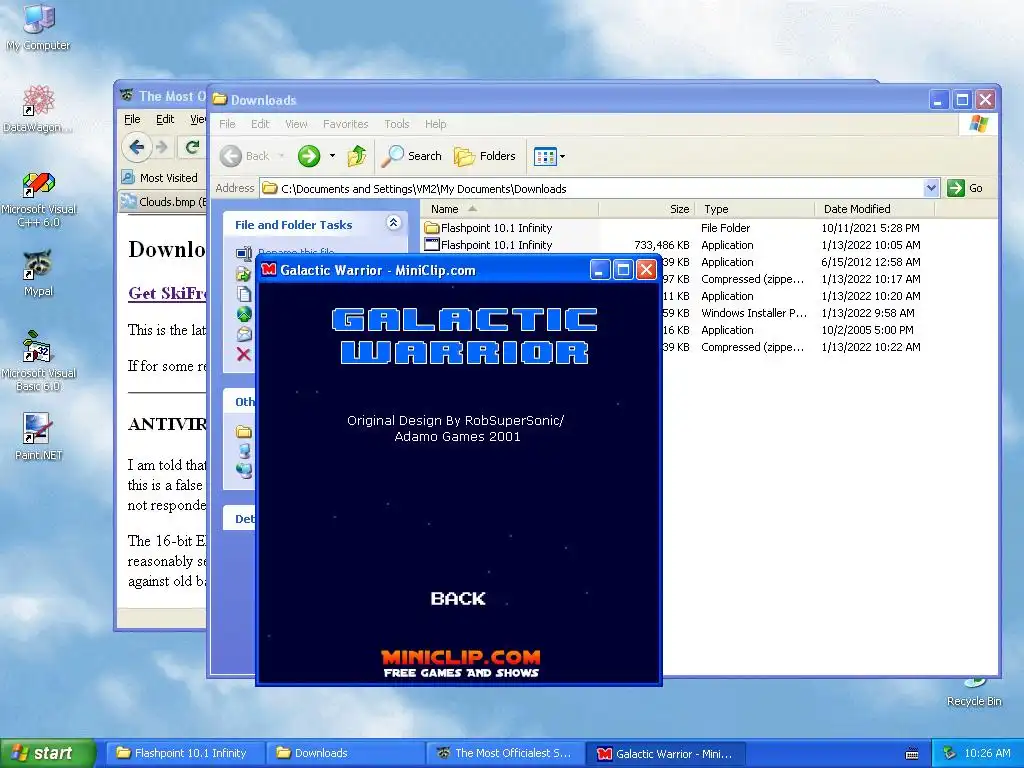Switch to Galactic Warrior taskbar button
1024x768 pixels.
point(665,753)
